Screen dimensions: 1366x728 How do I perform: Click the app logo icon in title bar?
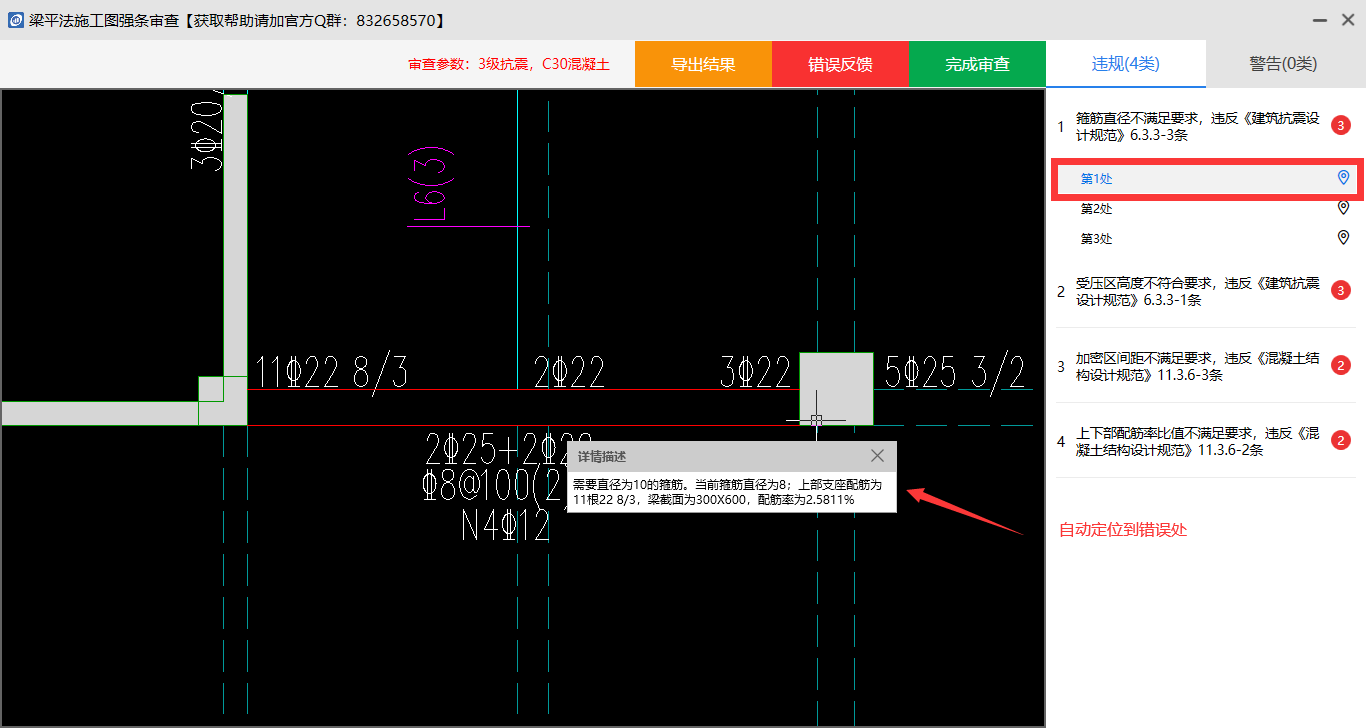[16, 20]
